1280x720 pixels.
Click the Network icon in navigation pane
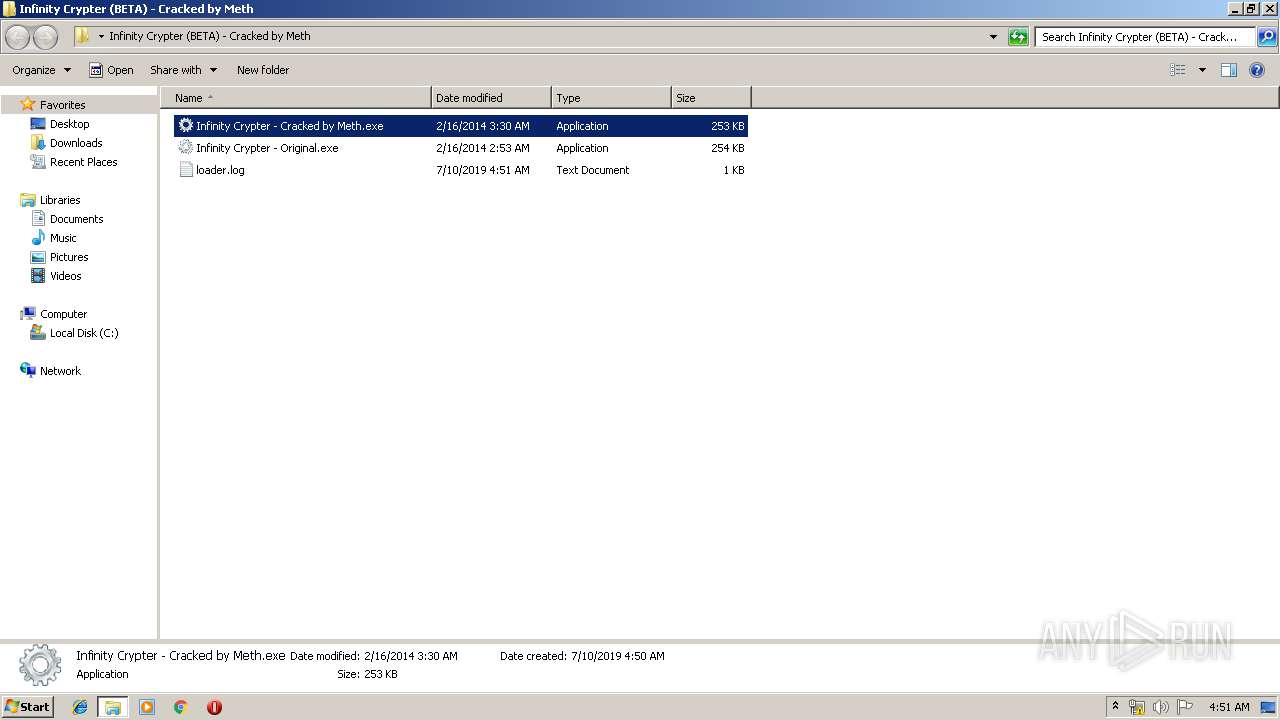click(x=28, y=371)
